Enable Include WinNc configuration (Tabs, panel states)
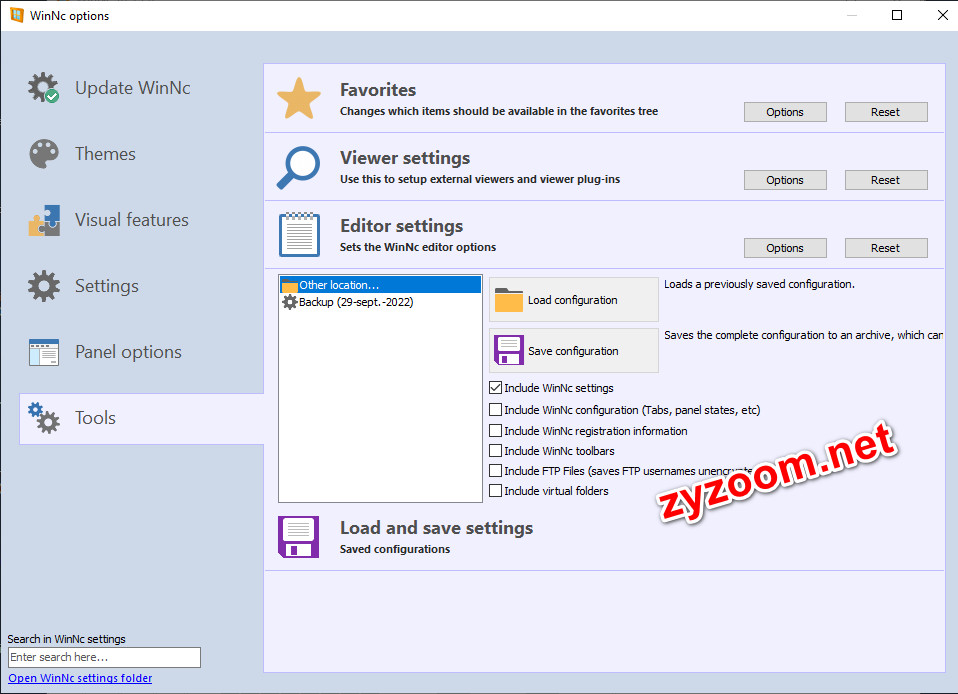 click(x=495, y=409)
